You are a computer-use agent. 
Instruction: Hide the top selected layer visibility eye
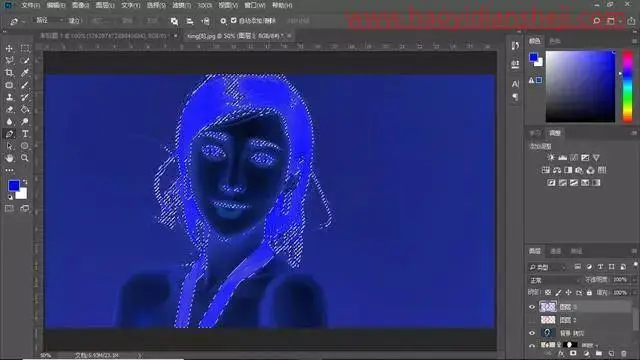click(532, 307)
